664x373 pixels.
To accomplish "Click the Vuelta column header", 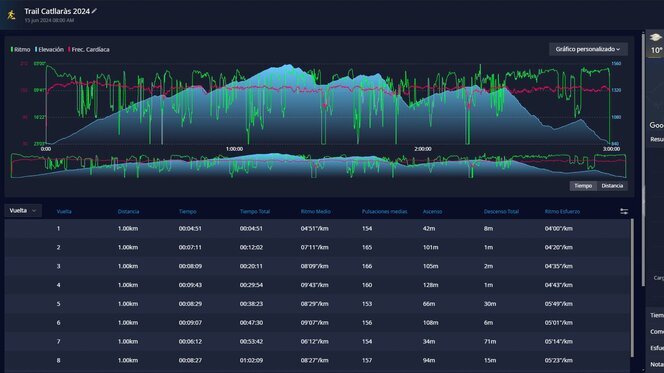I will click(64, 211).
